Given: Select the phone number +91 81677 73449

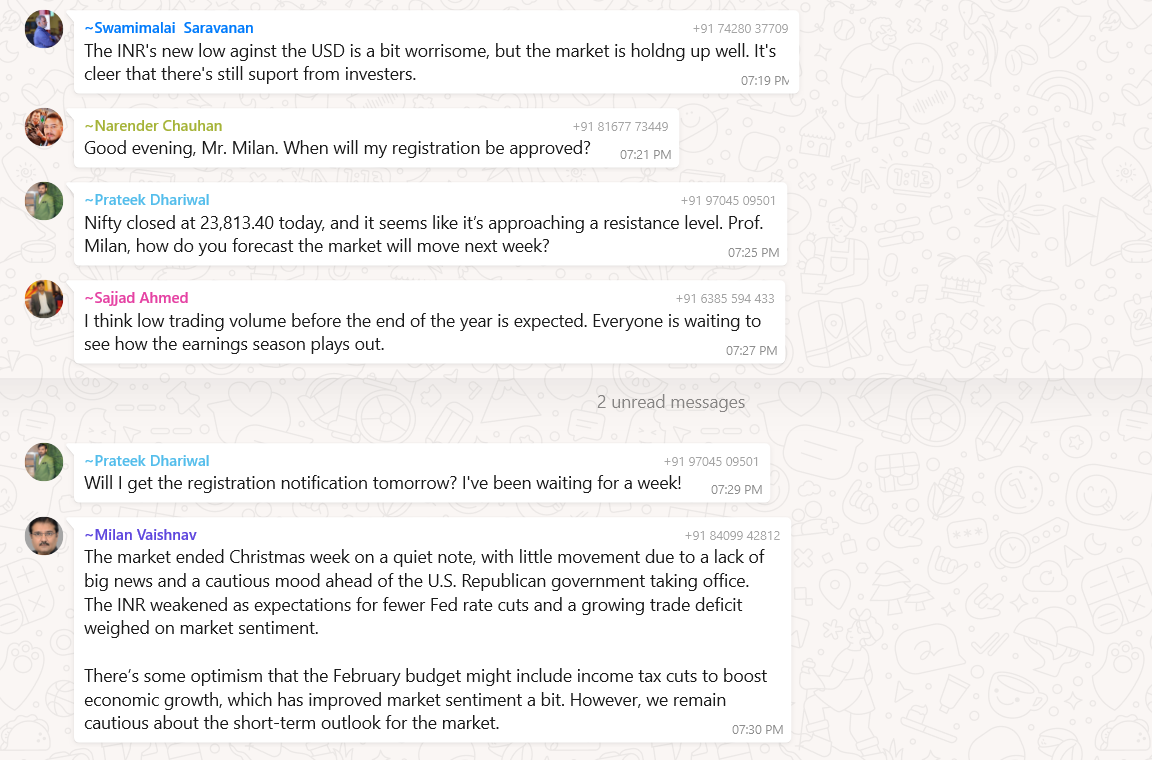Looking at the screenshot, I should [x=620, y=127].
